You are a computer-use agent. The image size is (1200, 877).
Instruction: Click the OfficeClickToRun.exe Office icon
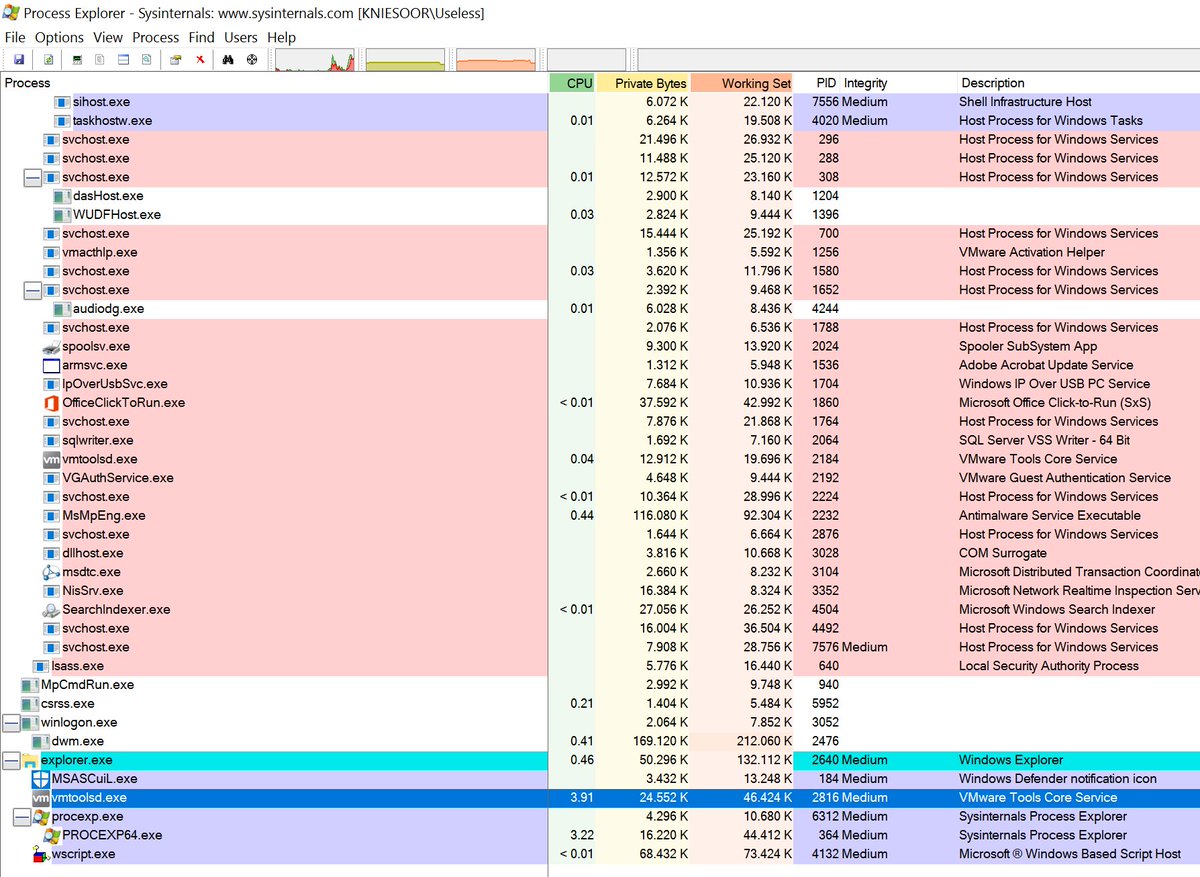[52, 403]
